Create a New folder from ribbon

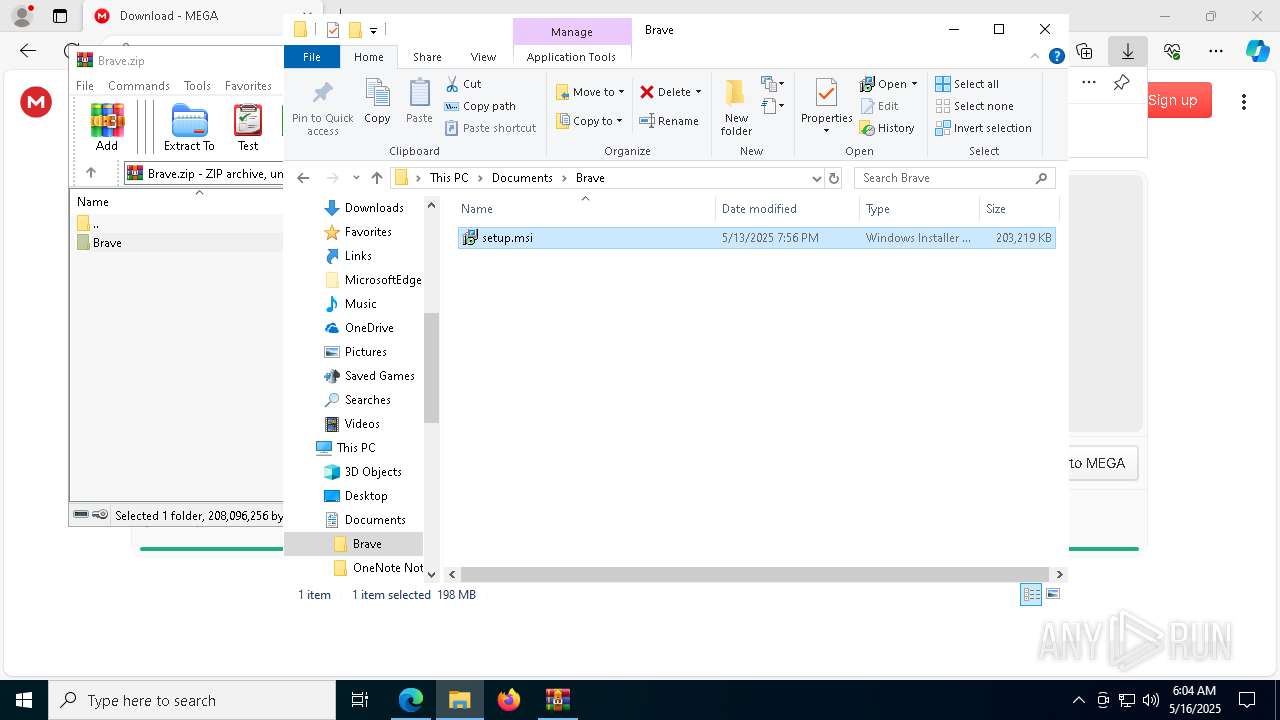pyautogui.click(x=736, y=107)
